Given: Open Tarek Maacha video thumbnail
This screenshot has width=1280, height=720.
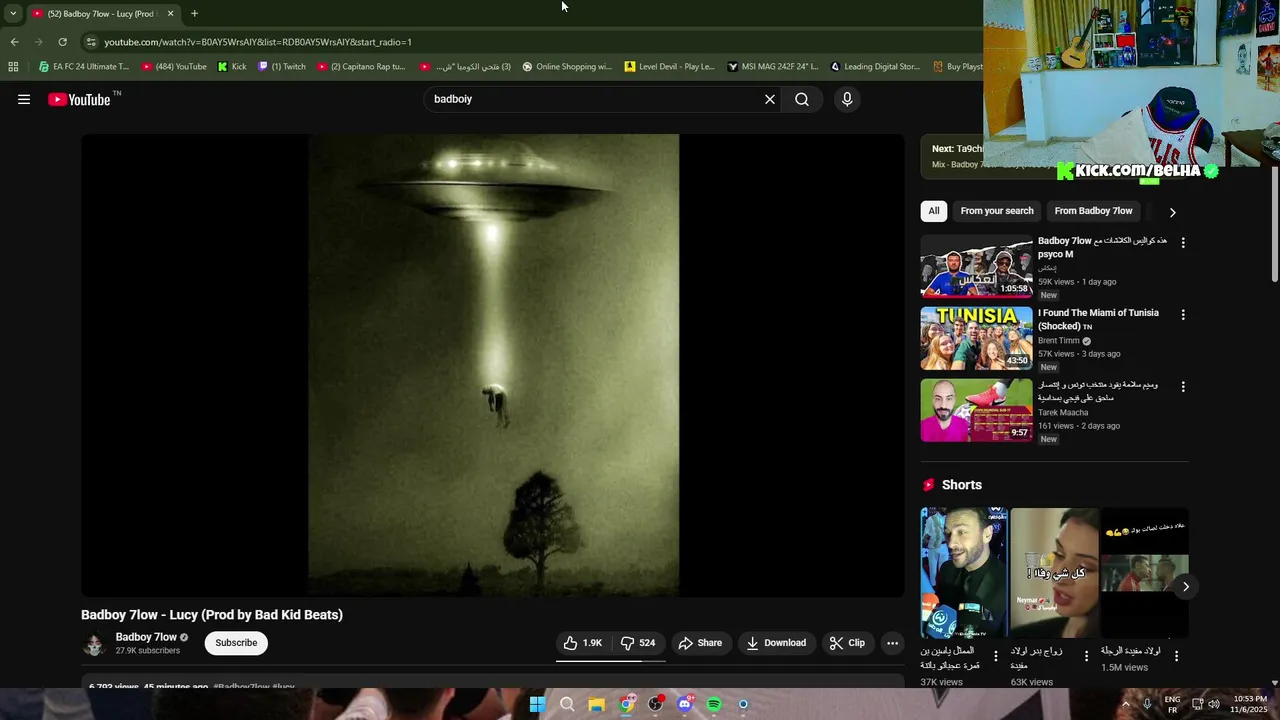Looking at the screenshot, I should click(976, 410).
